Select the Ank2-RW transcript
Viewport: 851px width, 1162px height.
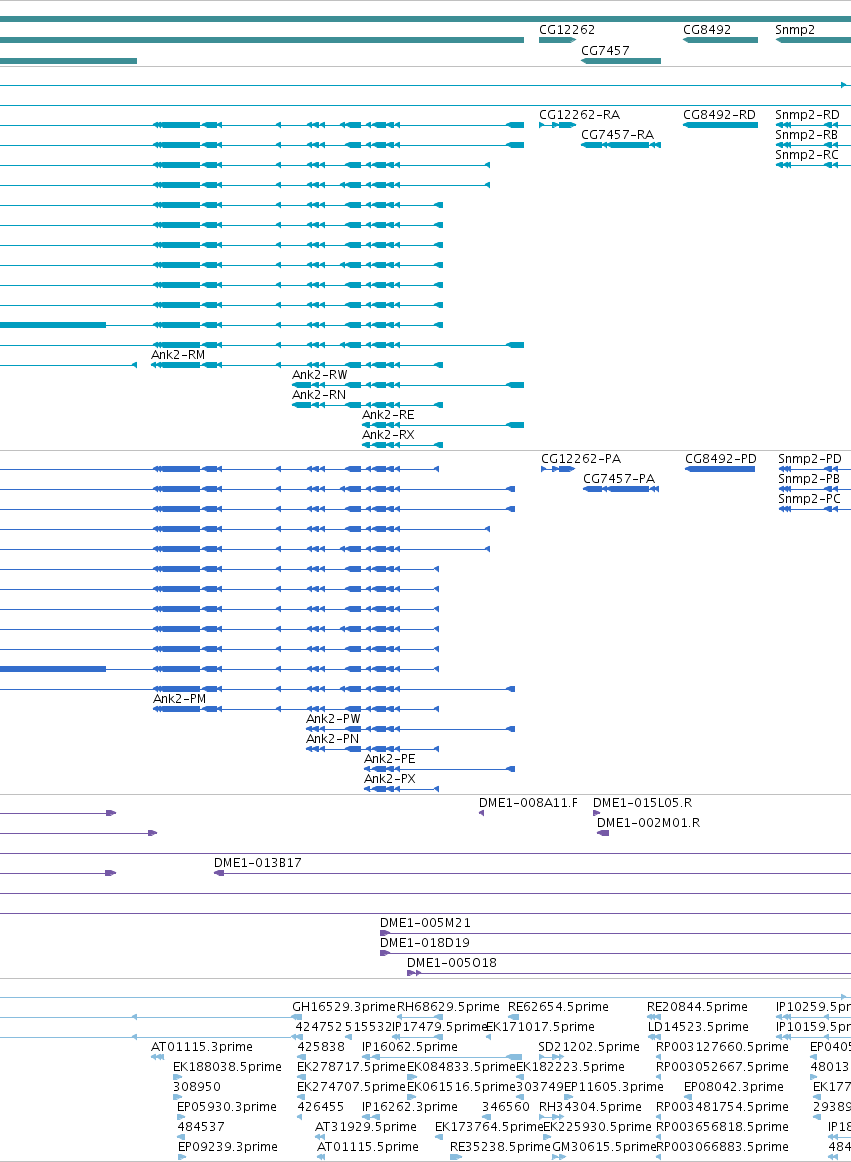pyautogui.click(x=319, y=375)
